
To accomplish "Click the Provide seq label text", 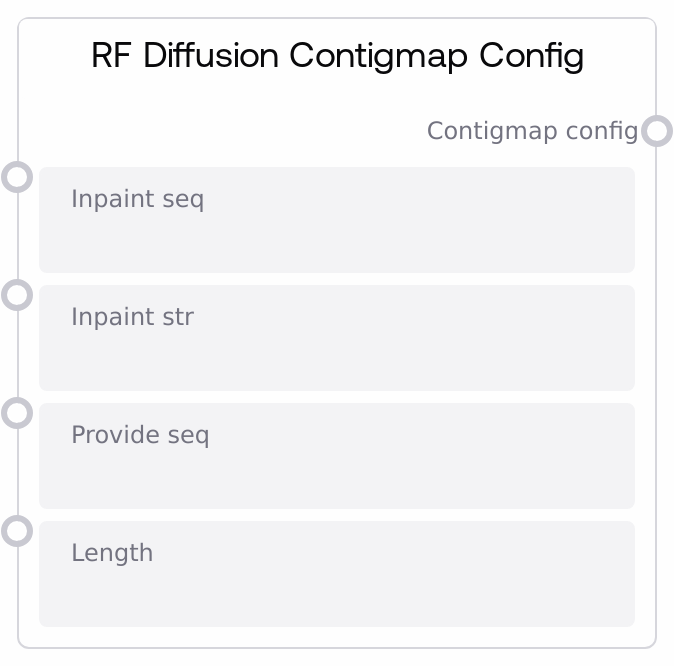I will click(x=140, y=435).
